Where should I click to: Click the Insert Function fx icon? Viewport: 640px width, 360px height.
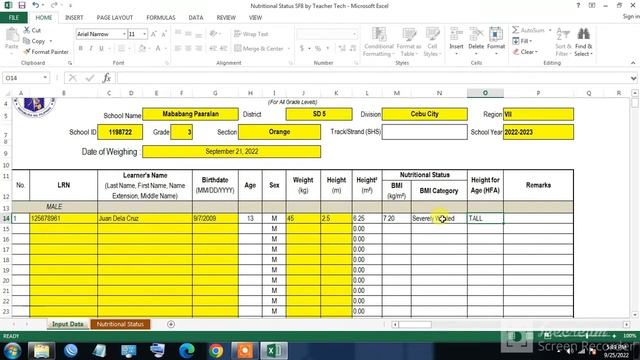click(107, 78)
